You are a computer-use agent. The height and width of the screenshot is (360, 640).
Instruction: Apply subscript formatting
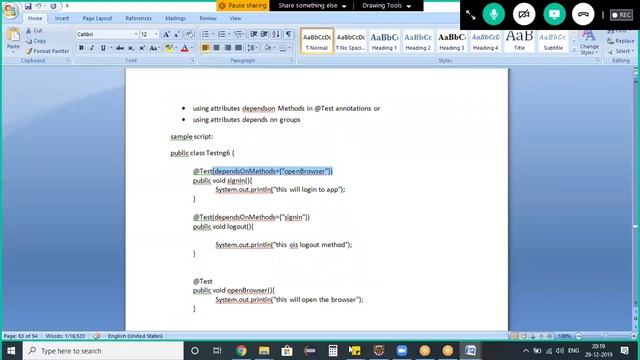(x=131, y=48)
